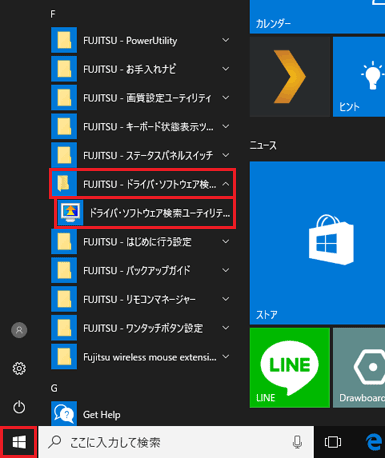Click the power icon in Start sidebar

pyautogui.click(x=19, y=407)
